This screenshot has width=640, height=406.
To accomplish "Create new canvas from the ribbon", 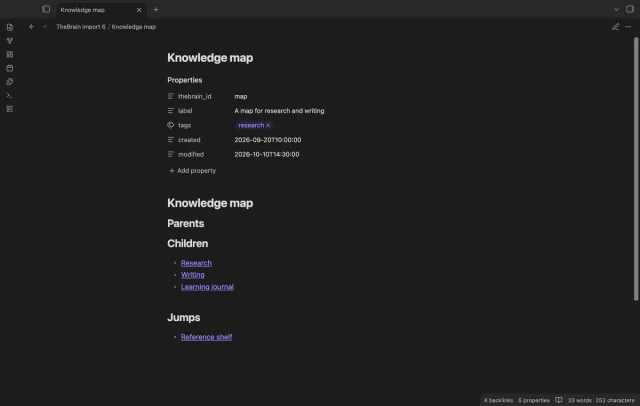I will (x=10, y=54).
